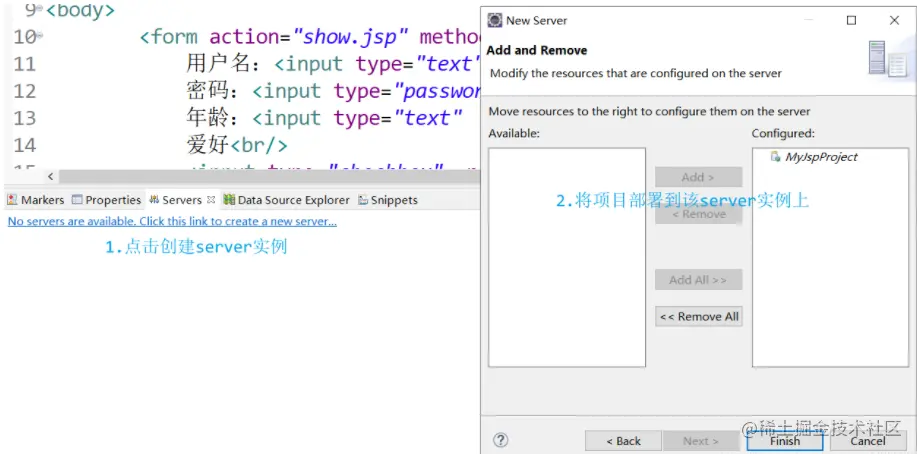The width and height of the screenshot is (917, 454).
Task: Click Finish in New Server dialog
Action: [x=785, y=441]
